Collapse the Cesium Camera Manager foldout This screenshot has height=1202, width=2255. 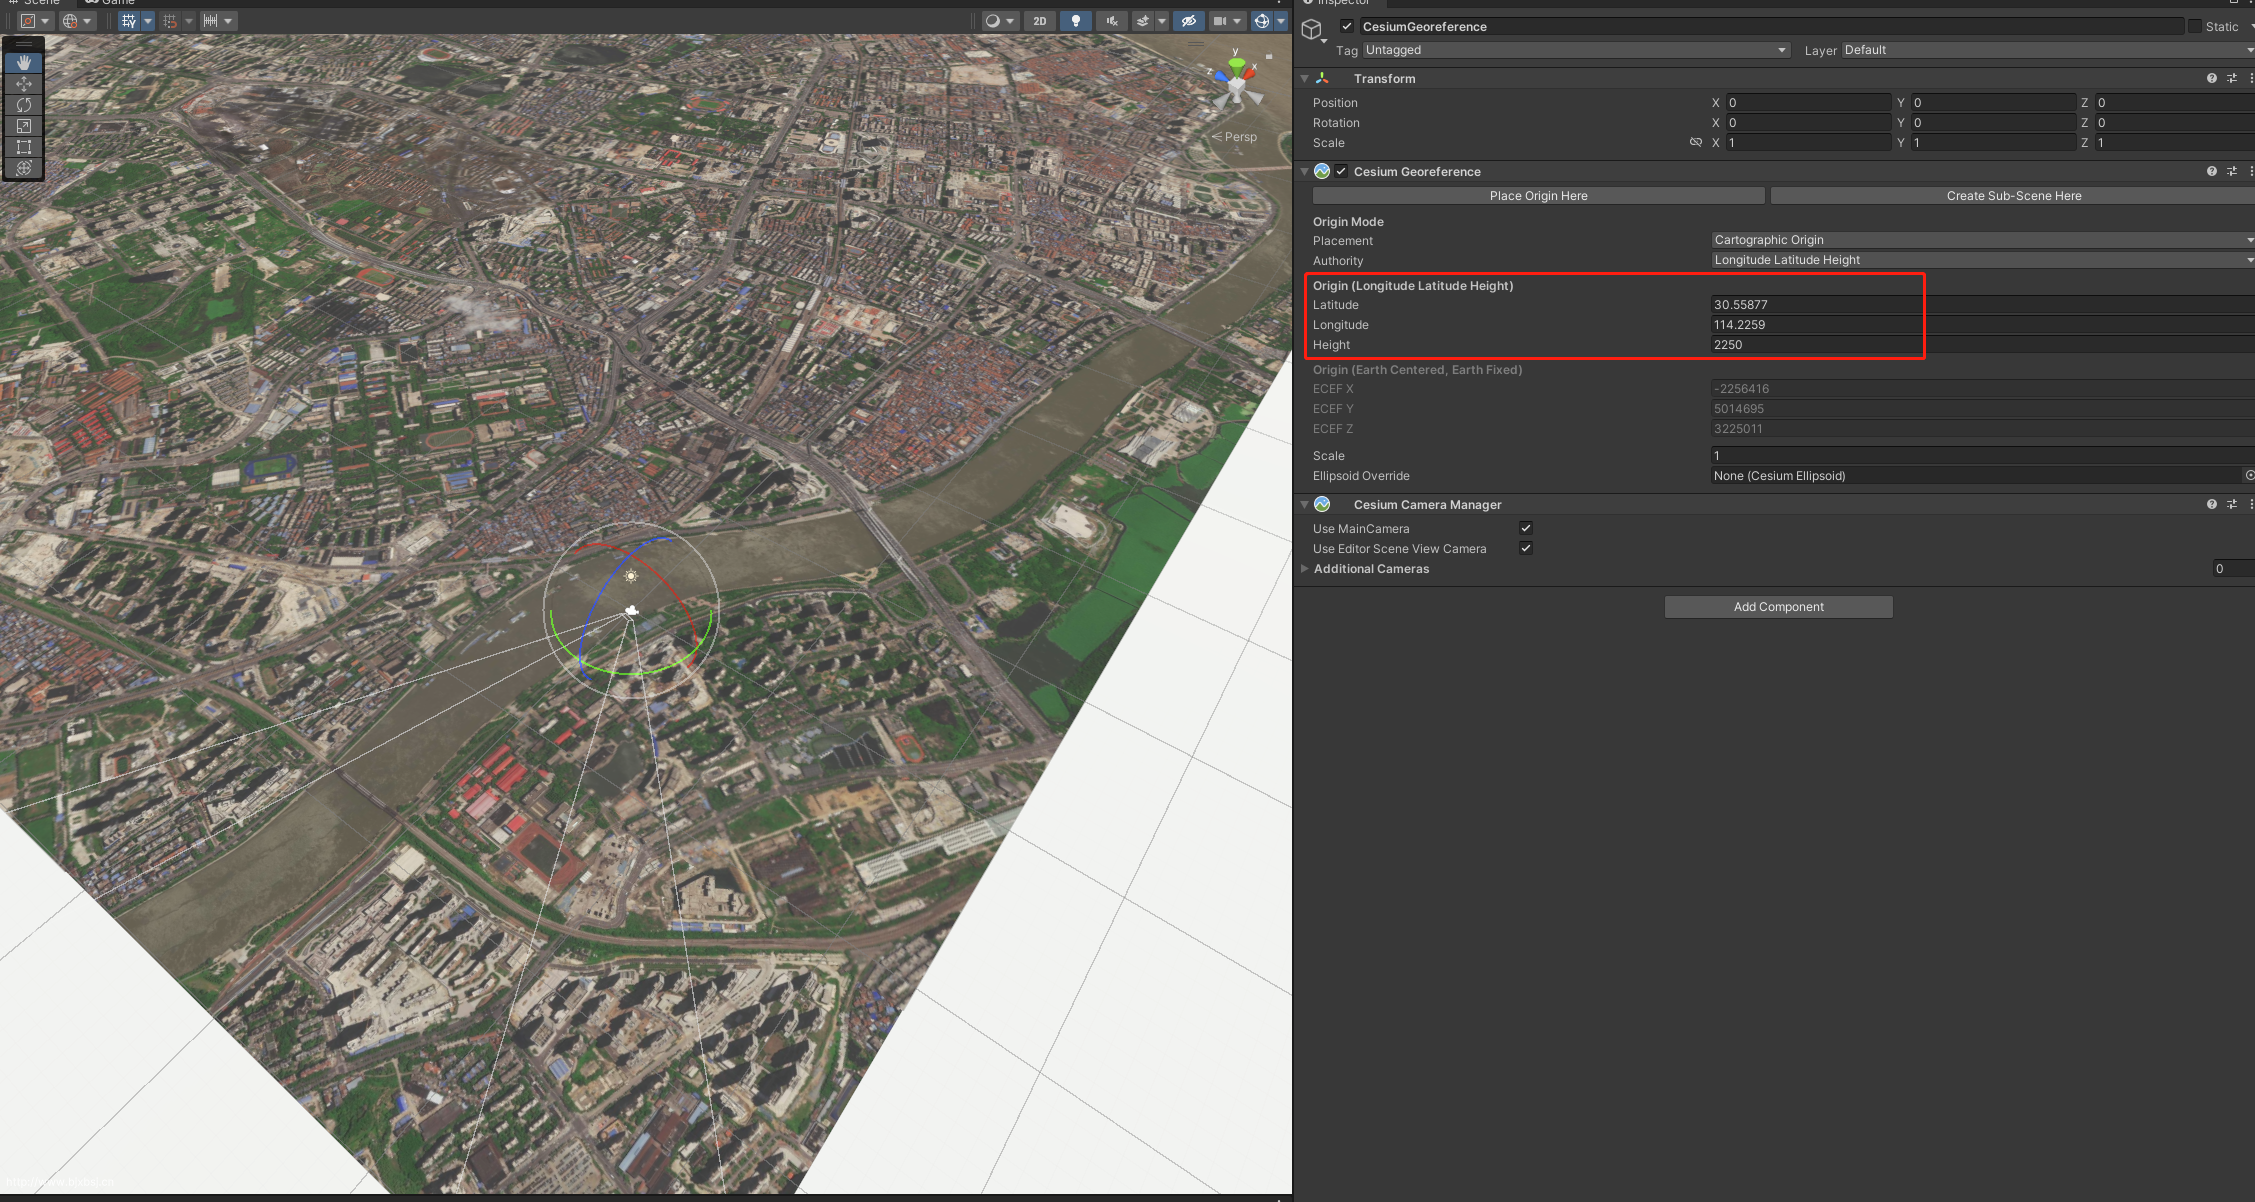[x=1305, y=505]
